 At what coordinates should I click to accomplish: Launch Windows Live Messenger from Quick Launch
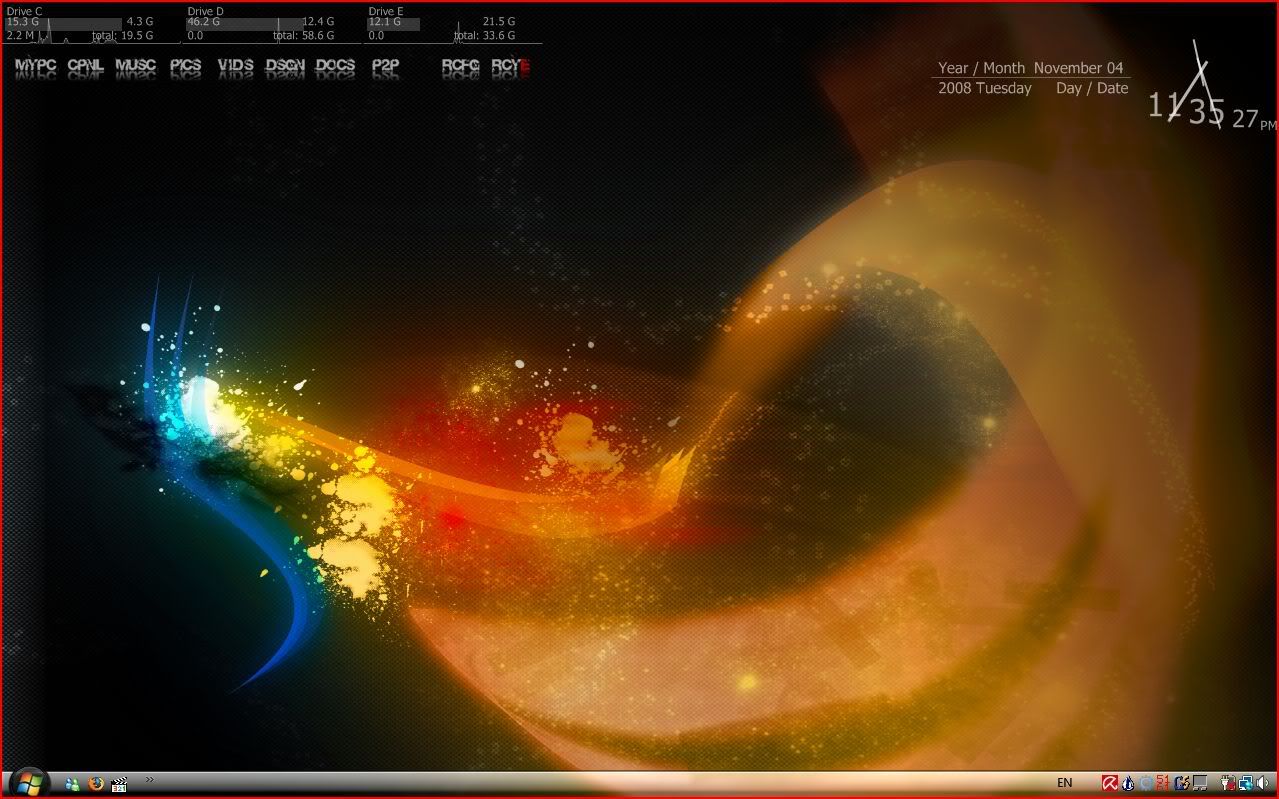[72, 784]
